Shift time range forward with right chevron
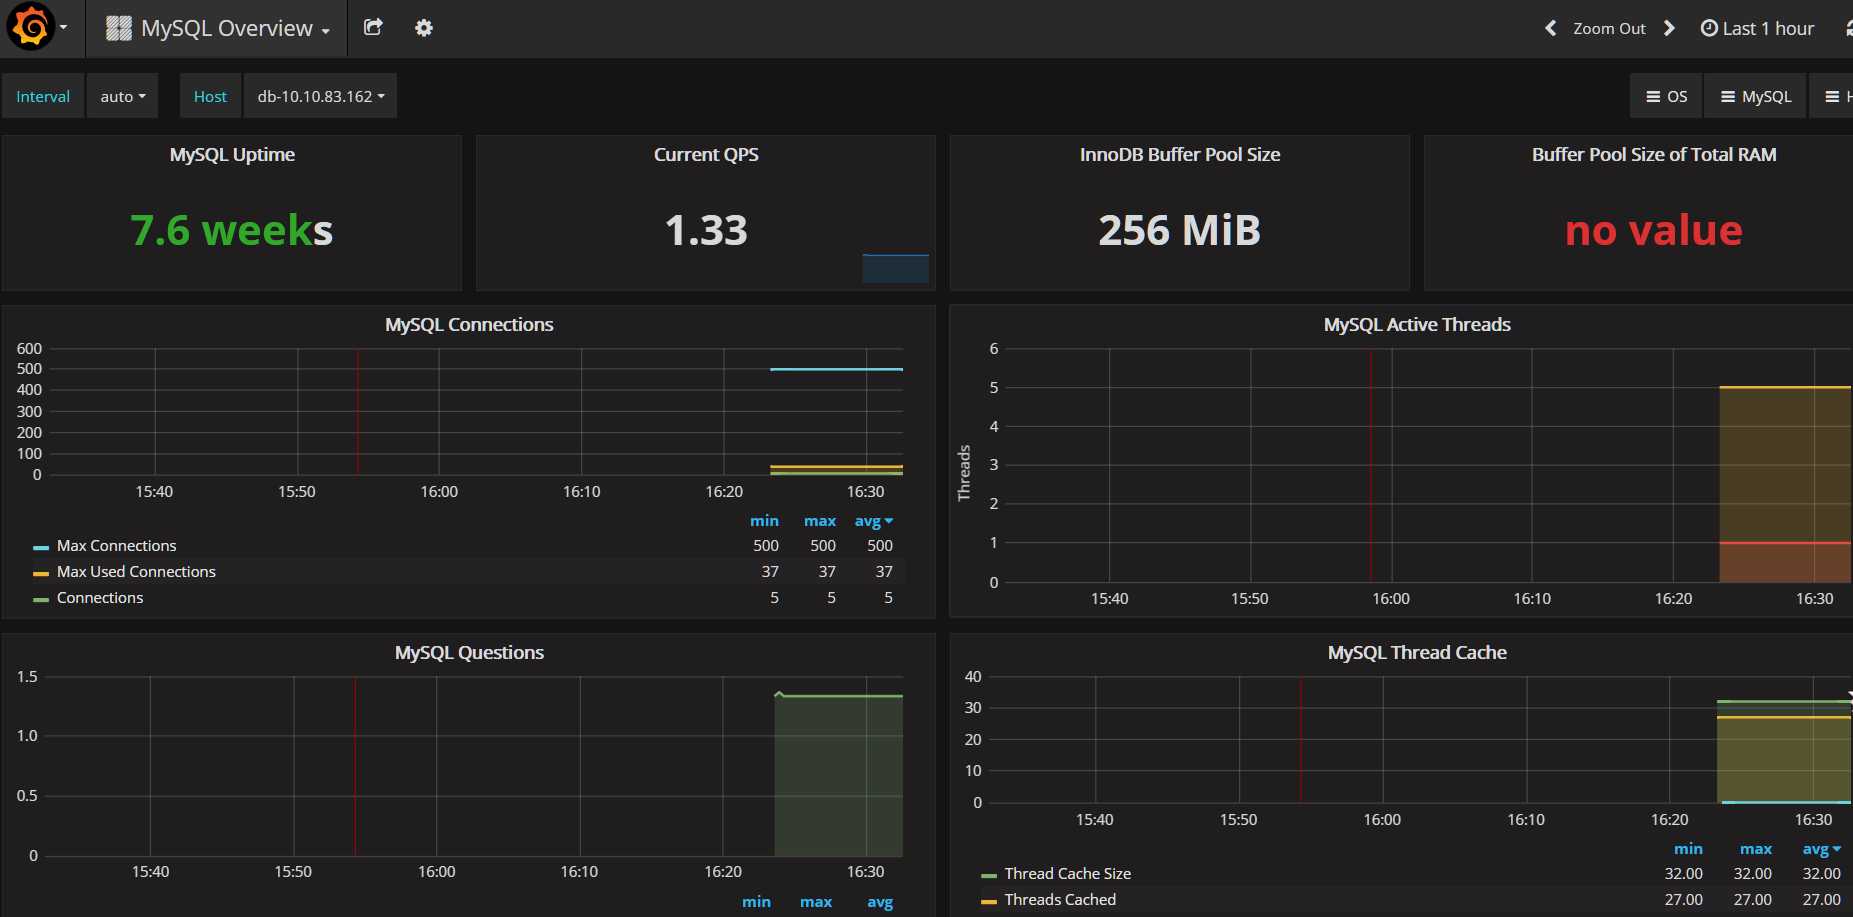This screenshot has height=917, width=1853. click(1669, 28)
